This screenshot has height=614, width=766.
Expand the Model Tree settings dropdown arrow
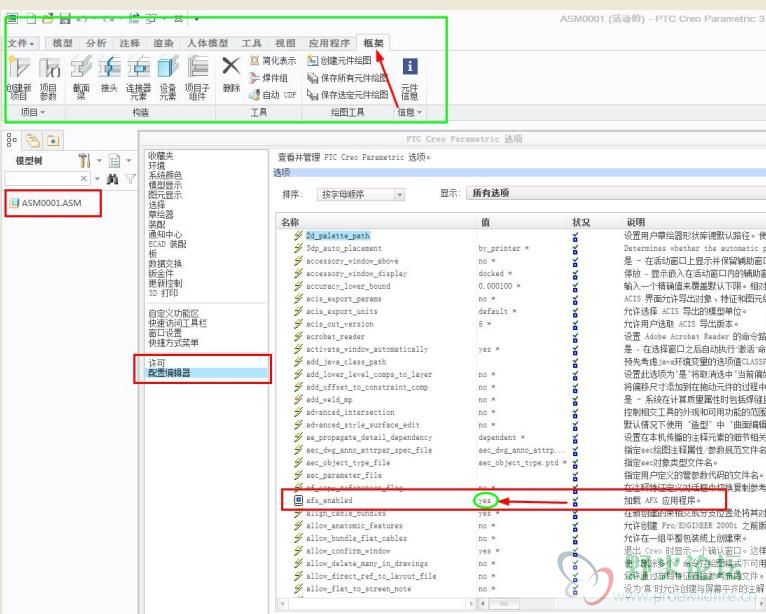tap(99, 160)
